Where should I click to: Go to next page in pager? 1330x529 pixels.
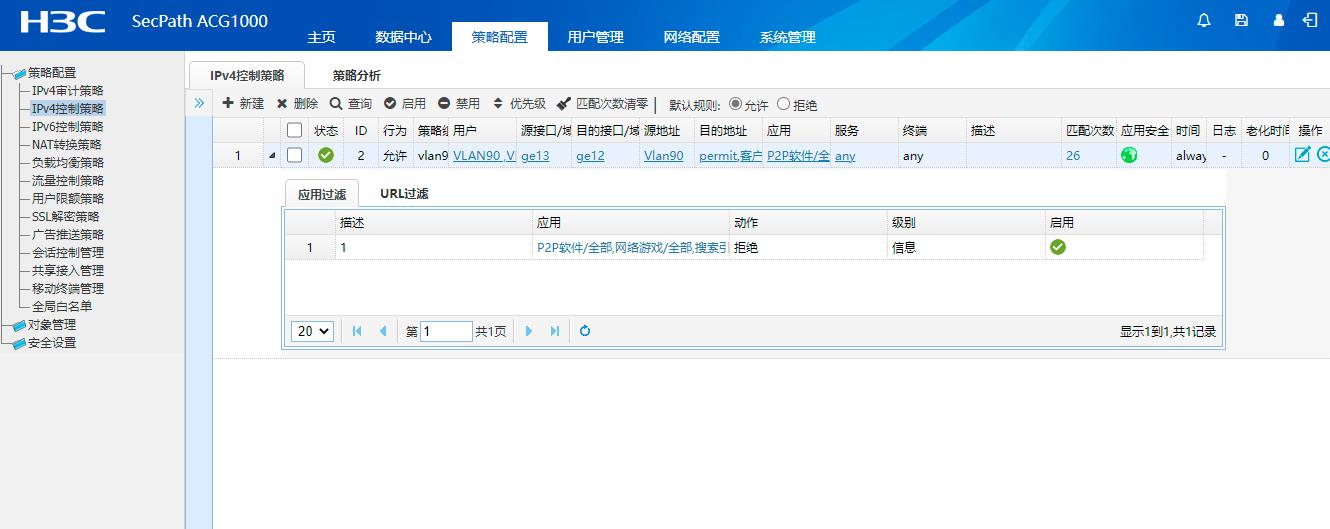click(x=529, y=331)
